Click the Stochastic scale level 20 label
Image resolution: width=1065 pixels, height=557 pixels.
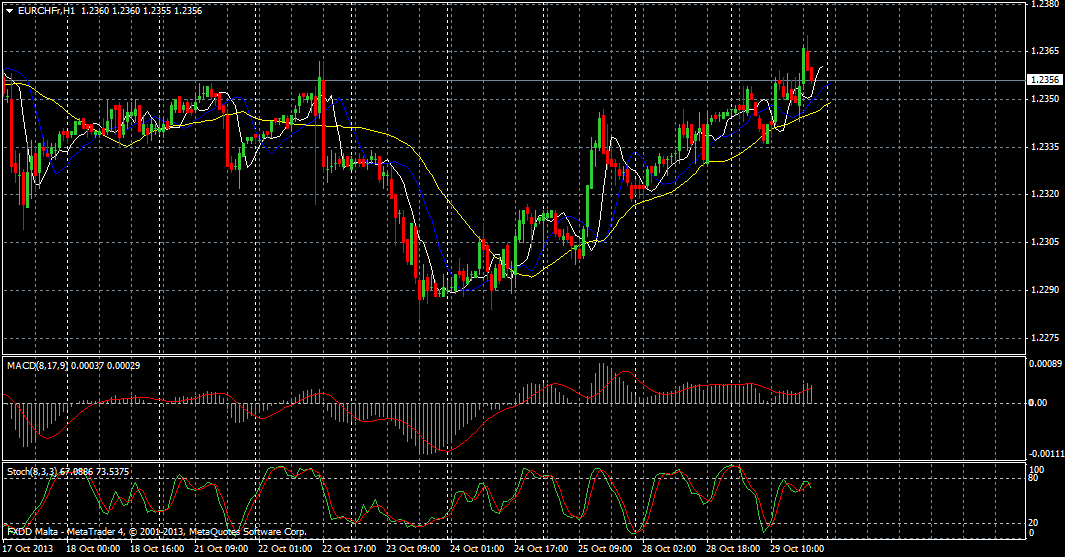(1036, 522)
